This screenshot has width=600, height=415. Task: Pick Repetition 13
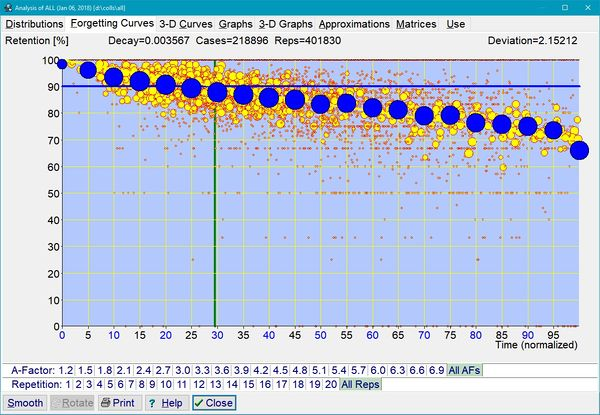(x=215, y=384)
